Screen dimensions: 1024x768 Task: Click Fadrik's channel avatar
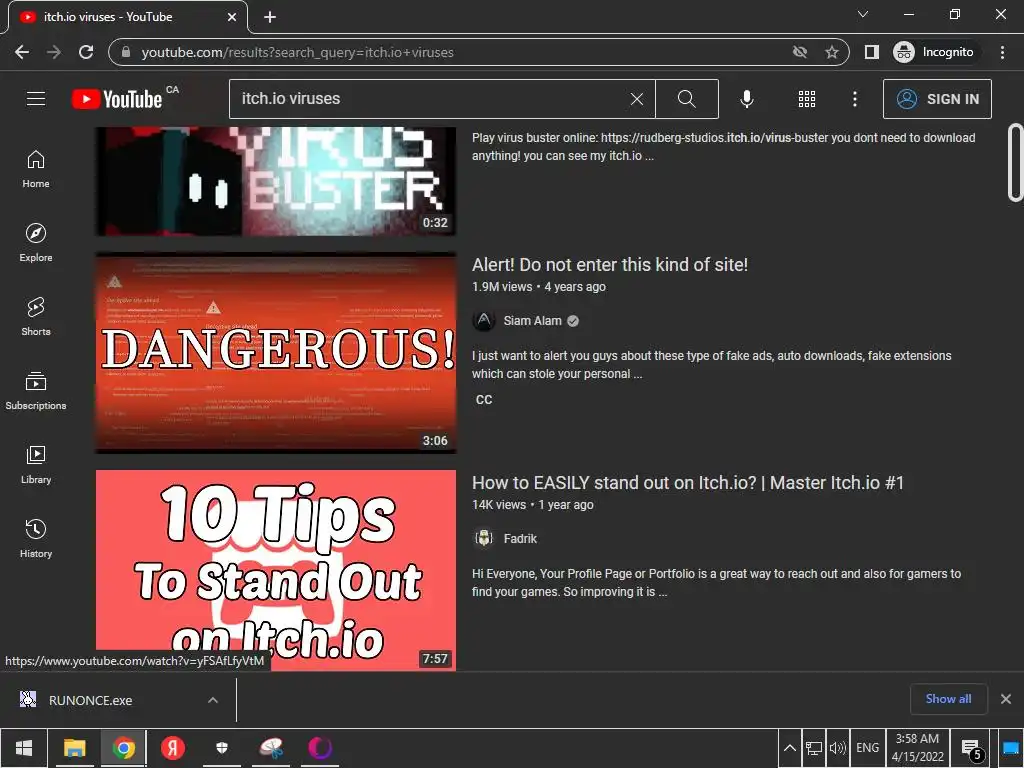tap(484, 539)
